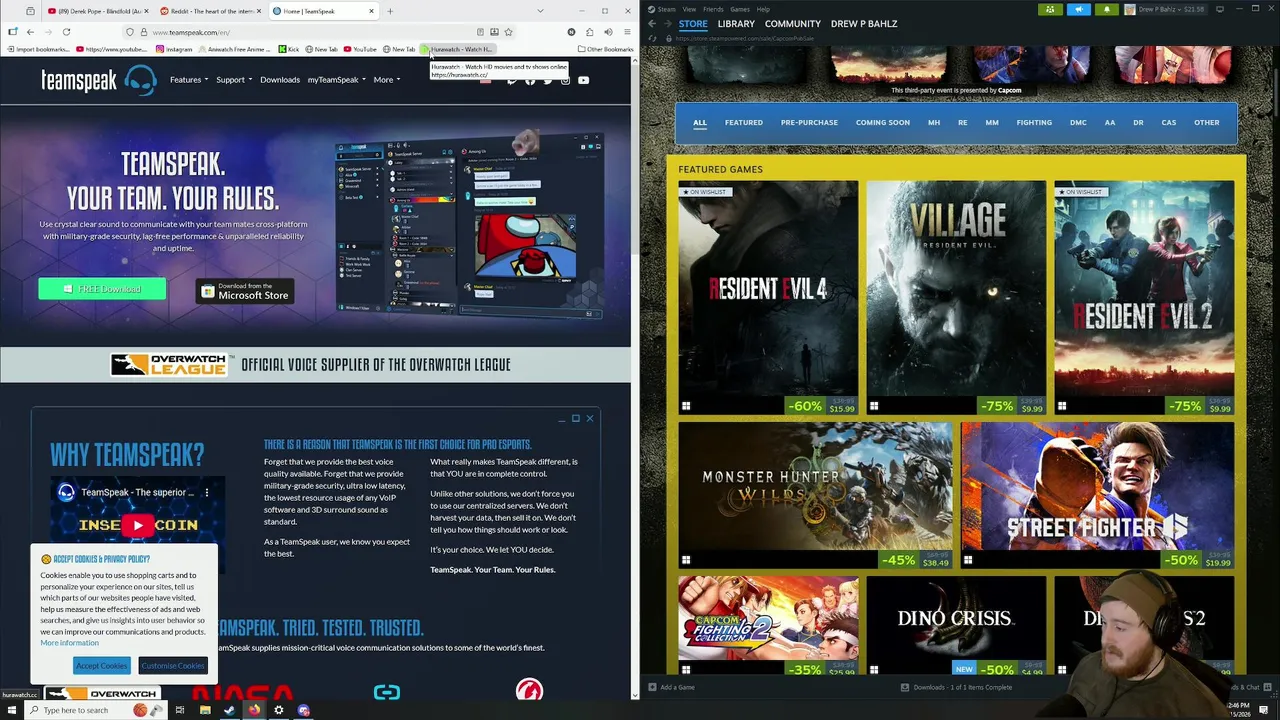This screenshot has height=720, width=1280.
Task: Open the Steam Friends menu
Action: (x=713, y=9)
